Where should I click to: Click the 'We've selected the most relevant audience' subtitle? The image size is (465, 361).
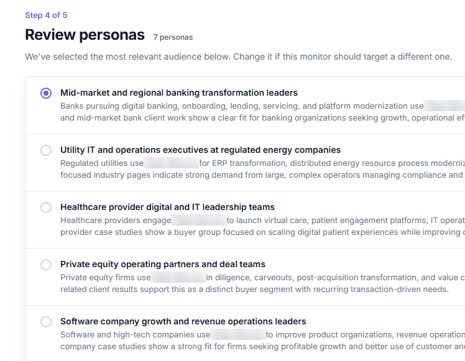click(238, 57)
